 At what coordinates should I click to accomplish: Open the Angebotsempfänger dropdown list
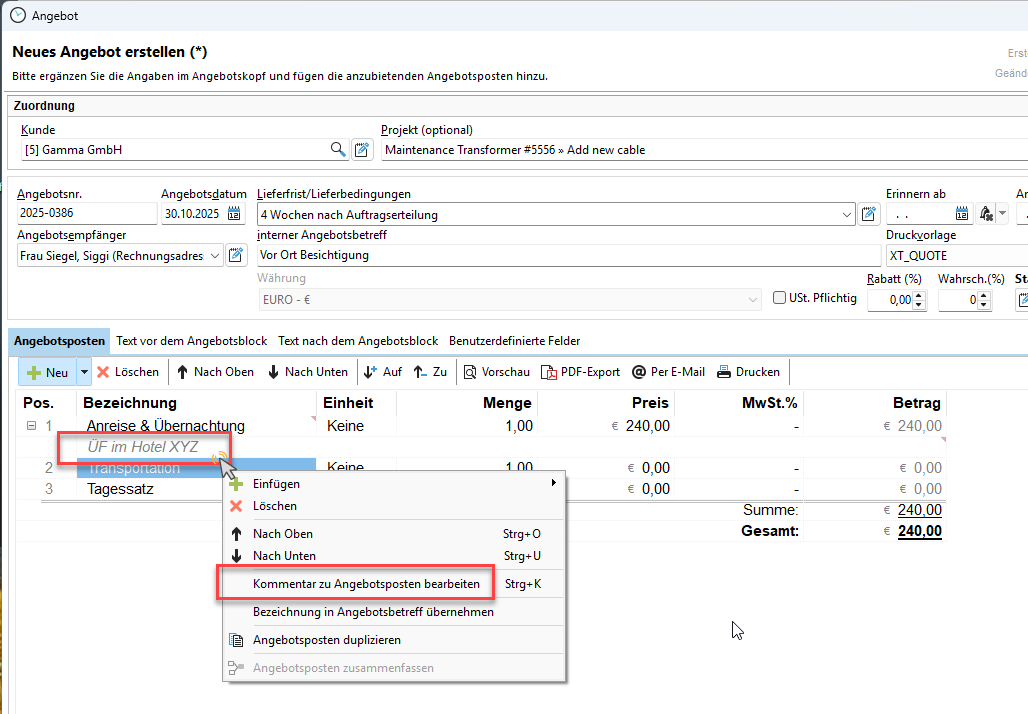click(213, 255)
